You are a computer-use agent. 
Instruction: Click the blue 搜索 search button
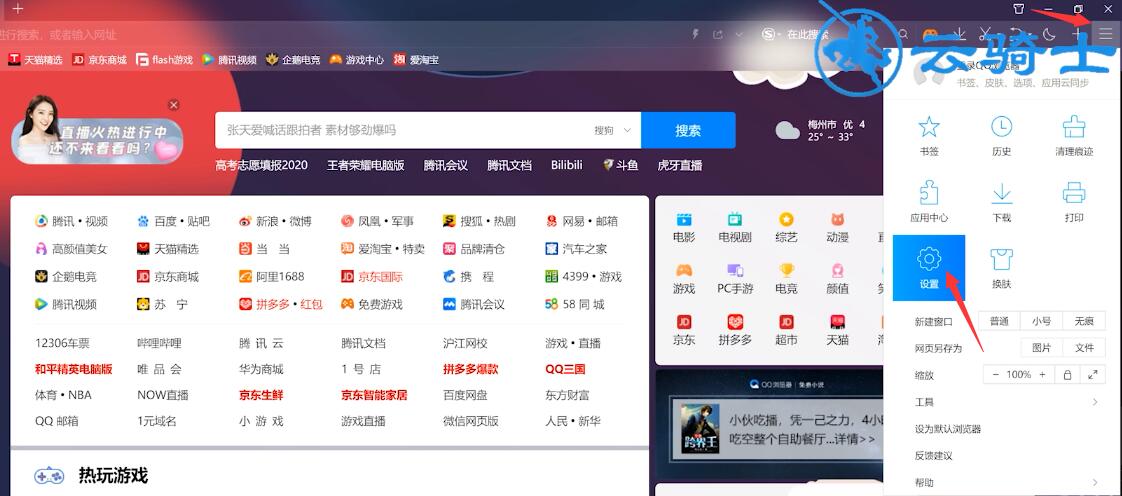pyautogui.click(x=688, y=130)
